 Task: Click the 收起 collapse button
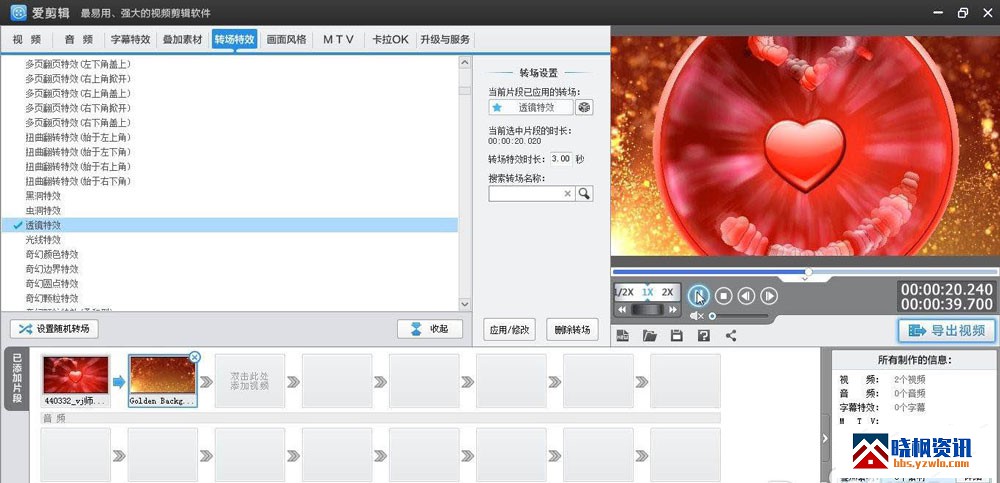(430, 329)
